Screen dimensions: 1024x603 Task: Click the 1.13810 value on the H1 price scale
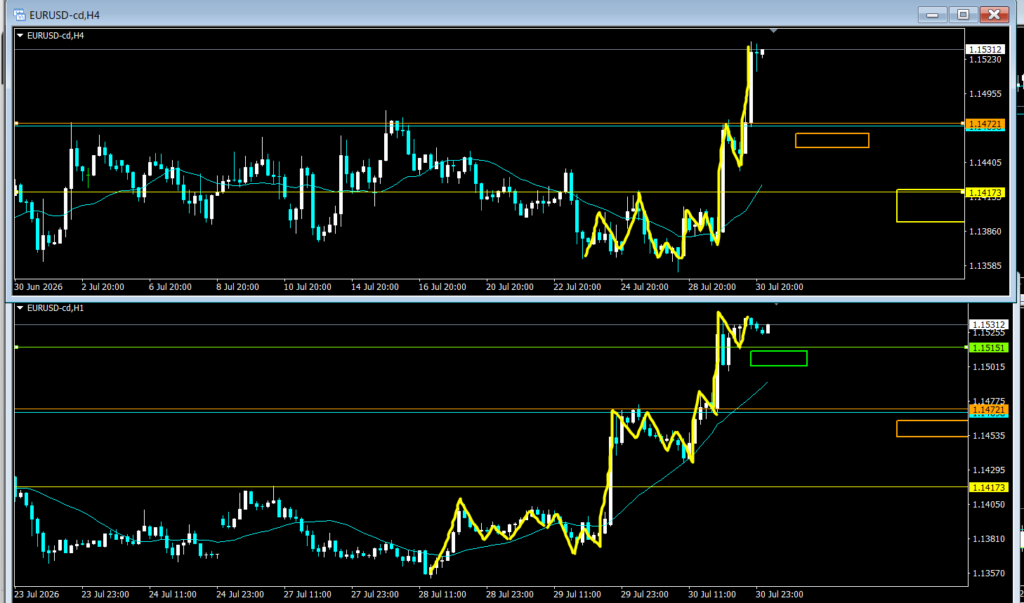(989, 539)
